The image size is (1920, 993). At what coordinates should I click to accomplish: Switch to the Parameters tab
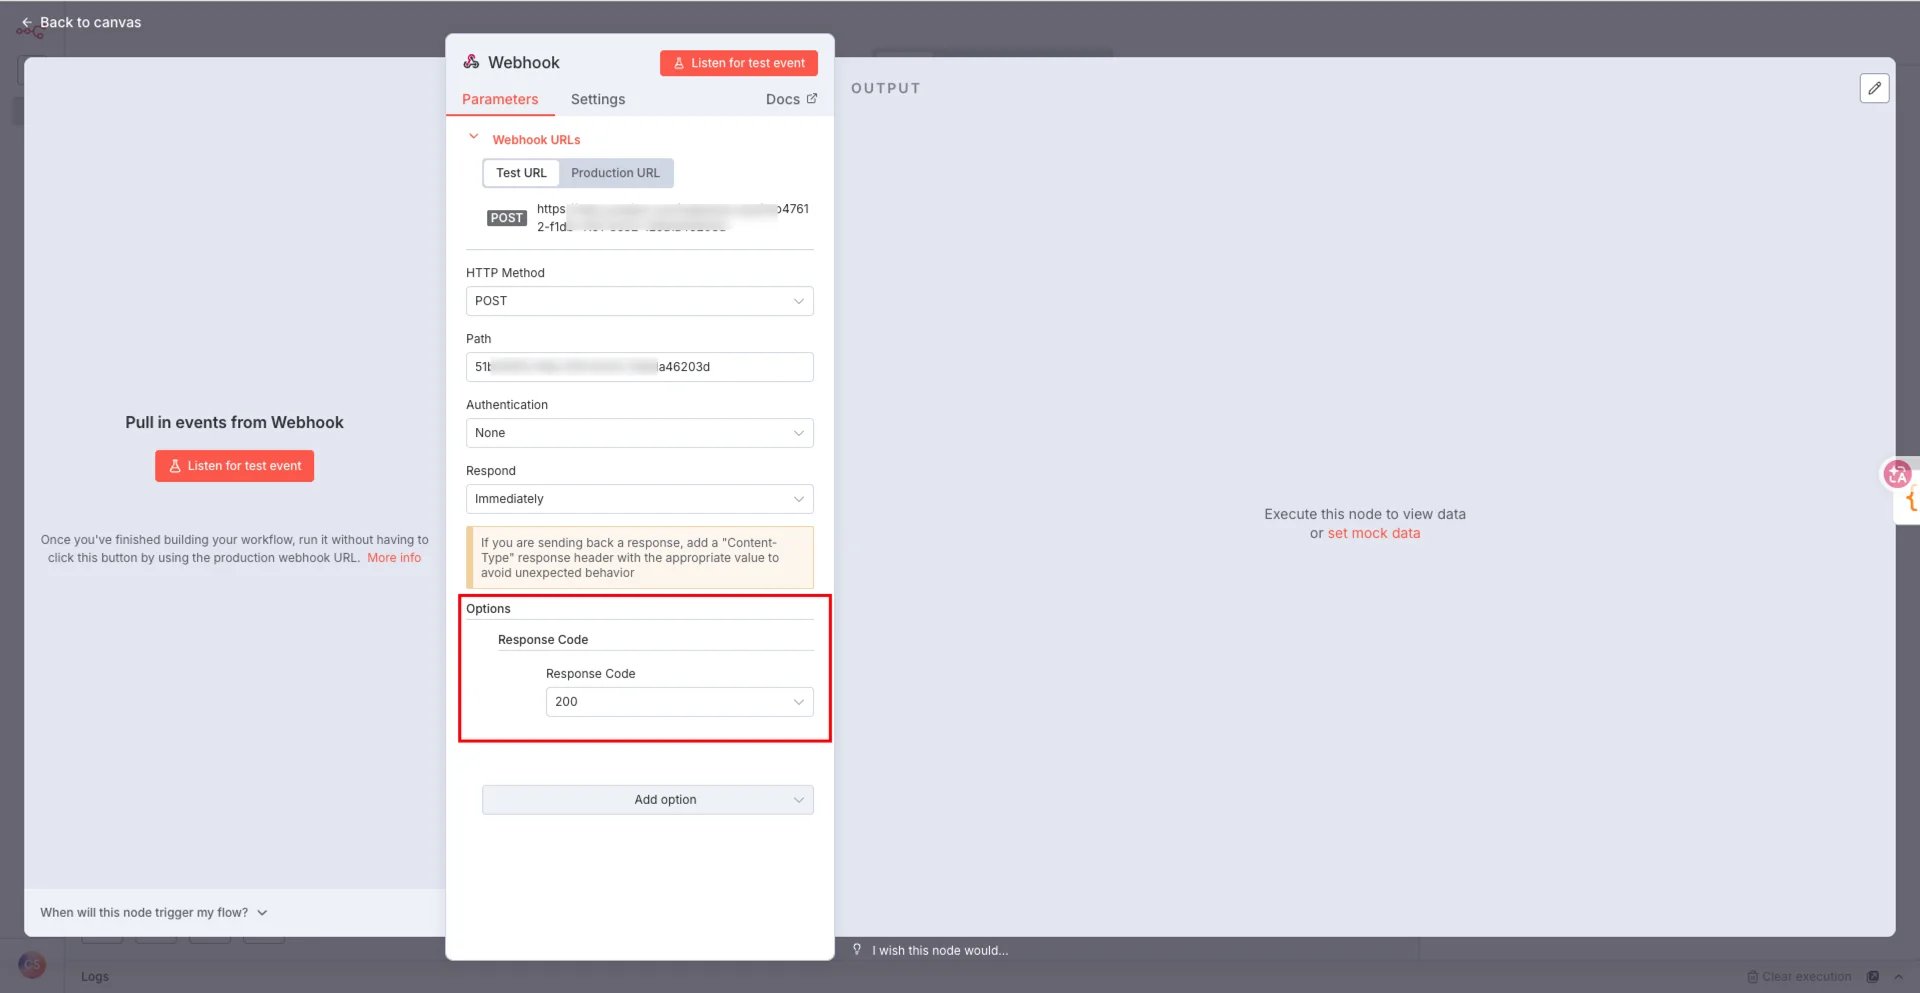(500, 99)
